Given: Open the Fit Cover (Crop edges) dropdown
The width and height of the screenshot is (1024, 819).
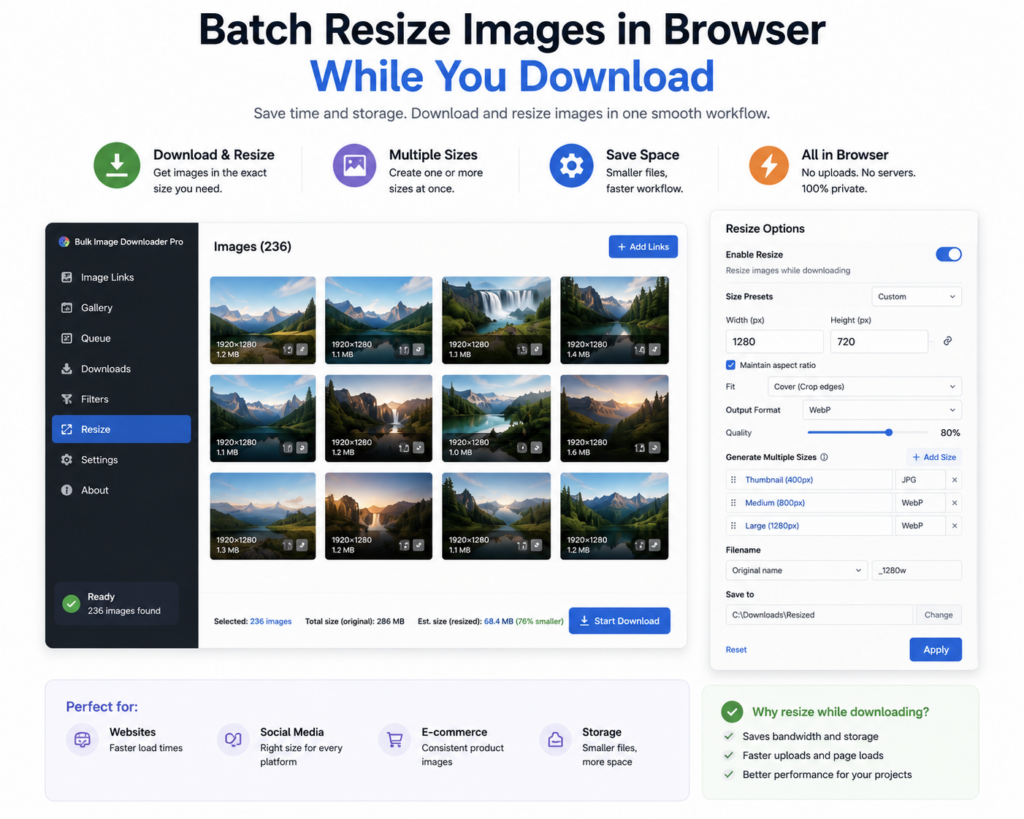Looking at the screenshot, I should coord(864,387).
